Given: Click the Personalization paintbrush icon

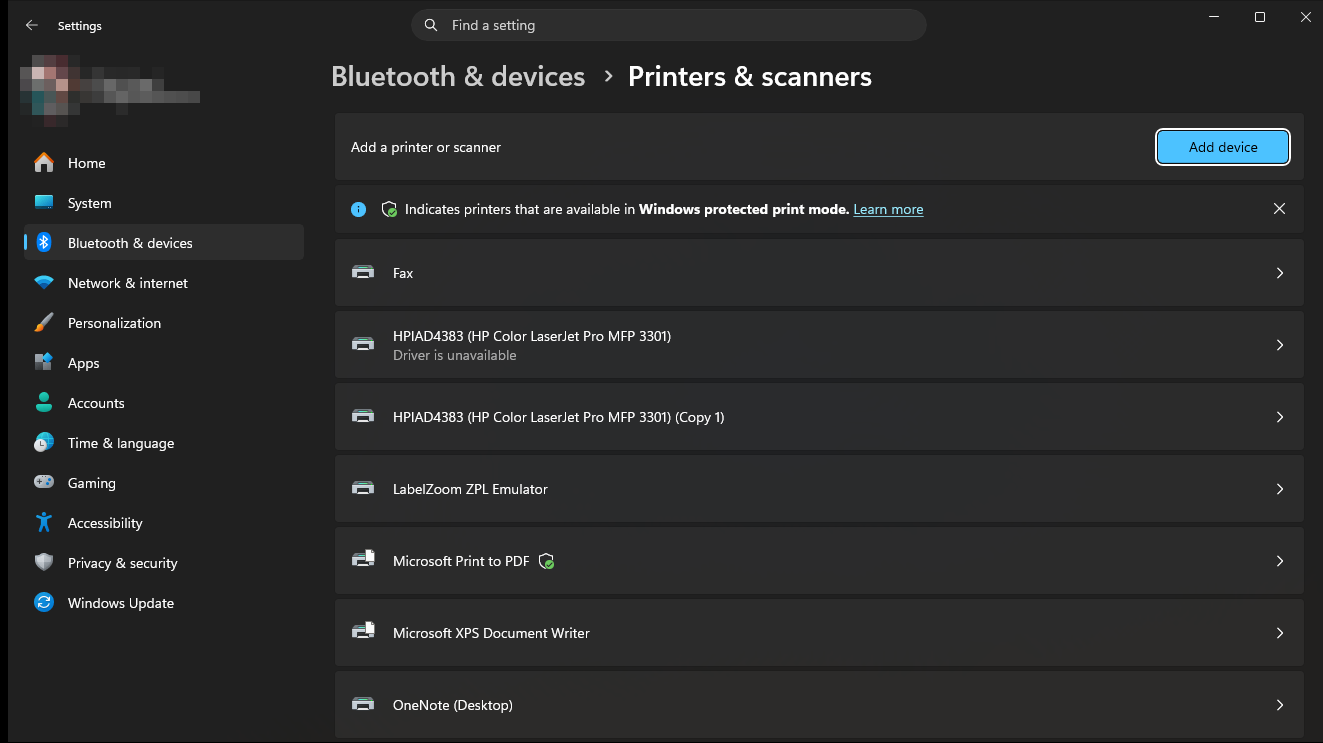Looking at the screenshot, I should [44, 323].
